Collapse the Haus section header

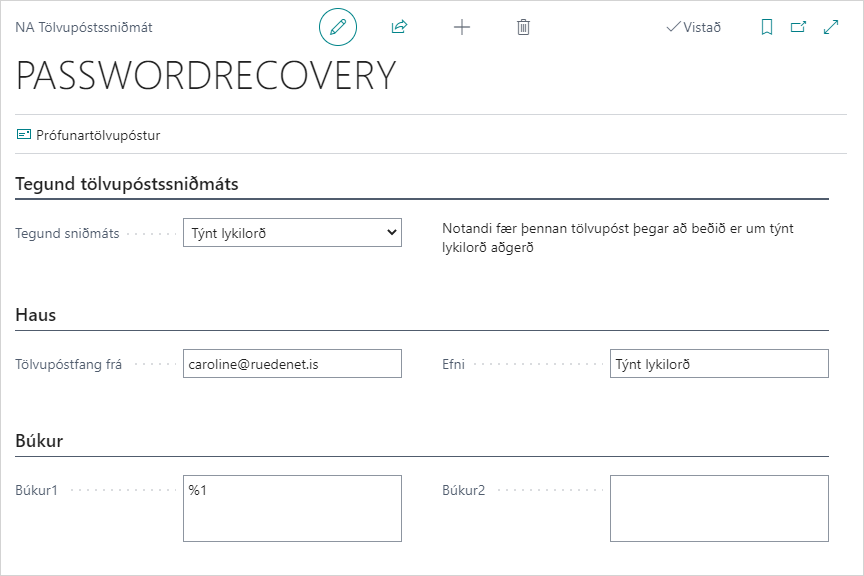36,315
